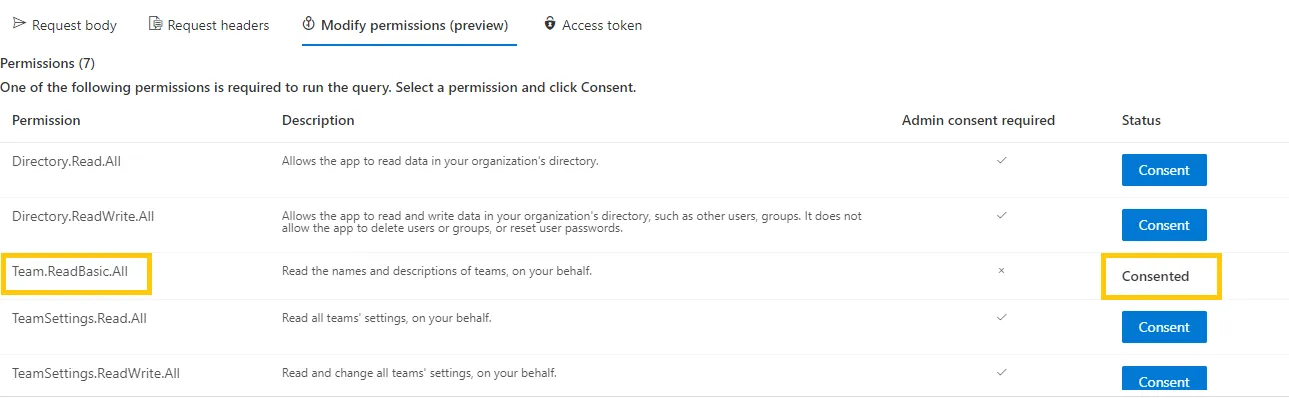This screenshot has width=1289, height=398.
Task: Click the admin consent checkmark for Directory.ReadWrite.All
Action: 1001,215
